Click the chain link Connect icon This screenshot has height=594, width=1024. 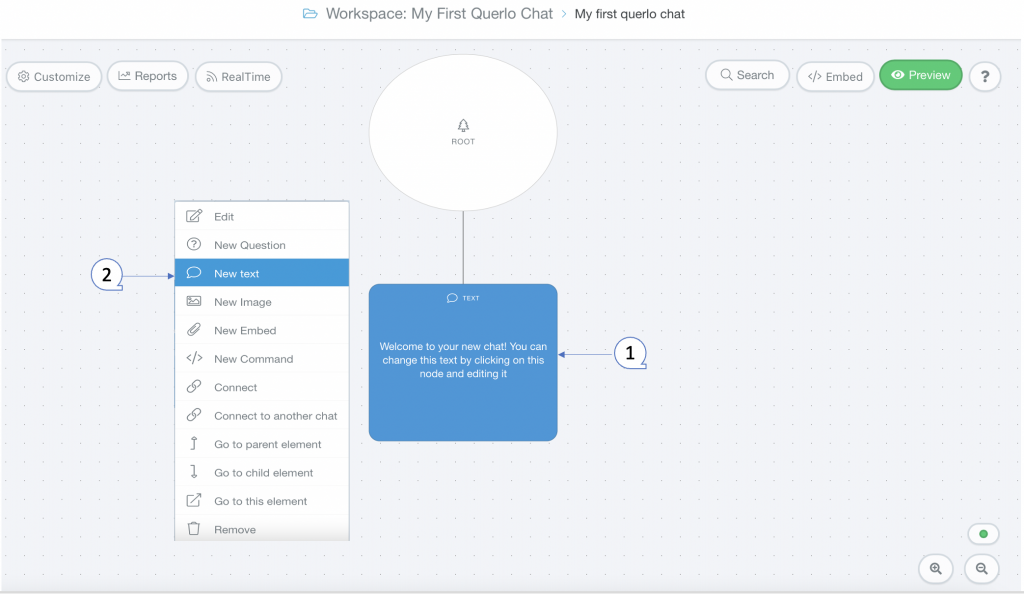pyautogui.click(x=194, y=386)
